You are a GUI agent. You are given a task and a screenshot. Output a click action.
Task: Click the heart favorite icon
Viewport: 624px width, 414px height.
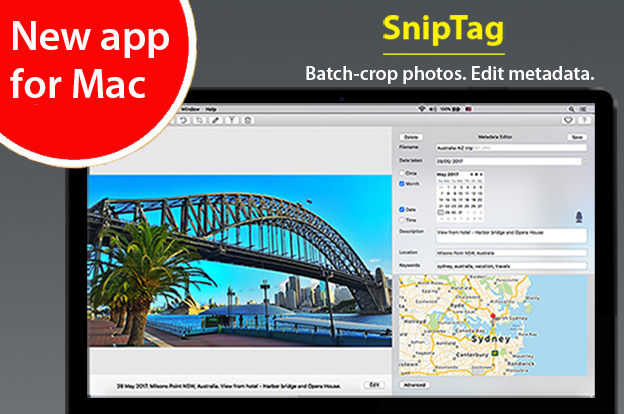pyautogui.click(x=570, y=120)
